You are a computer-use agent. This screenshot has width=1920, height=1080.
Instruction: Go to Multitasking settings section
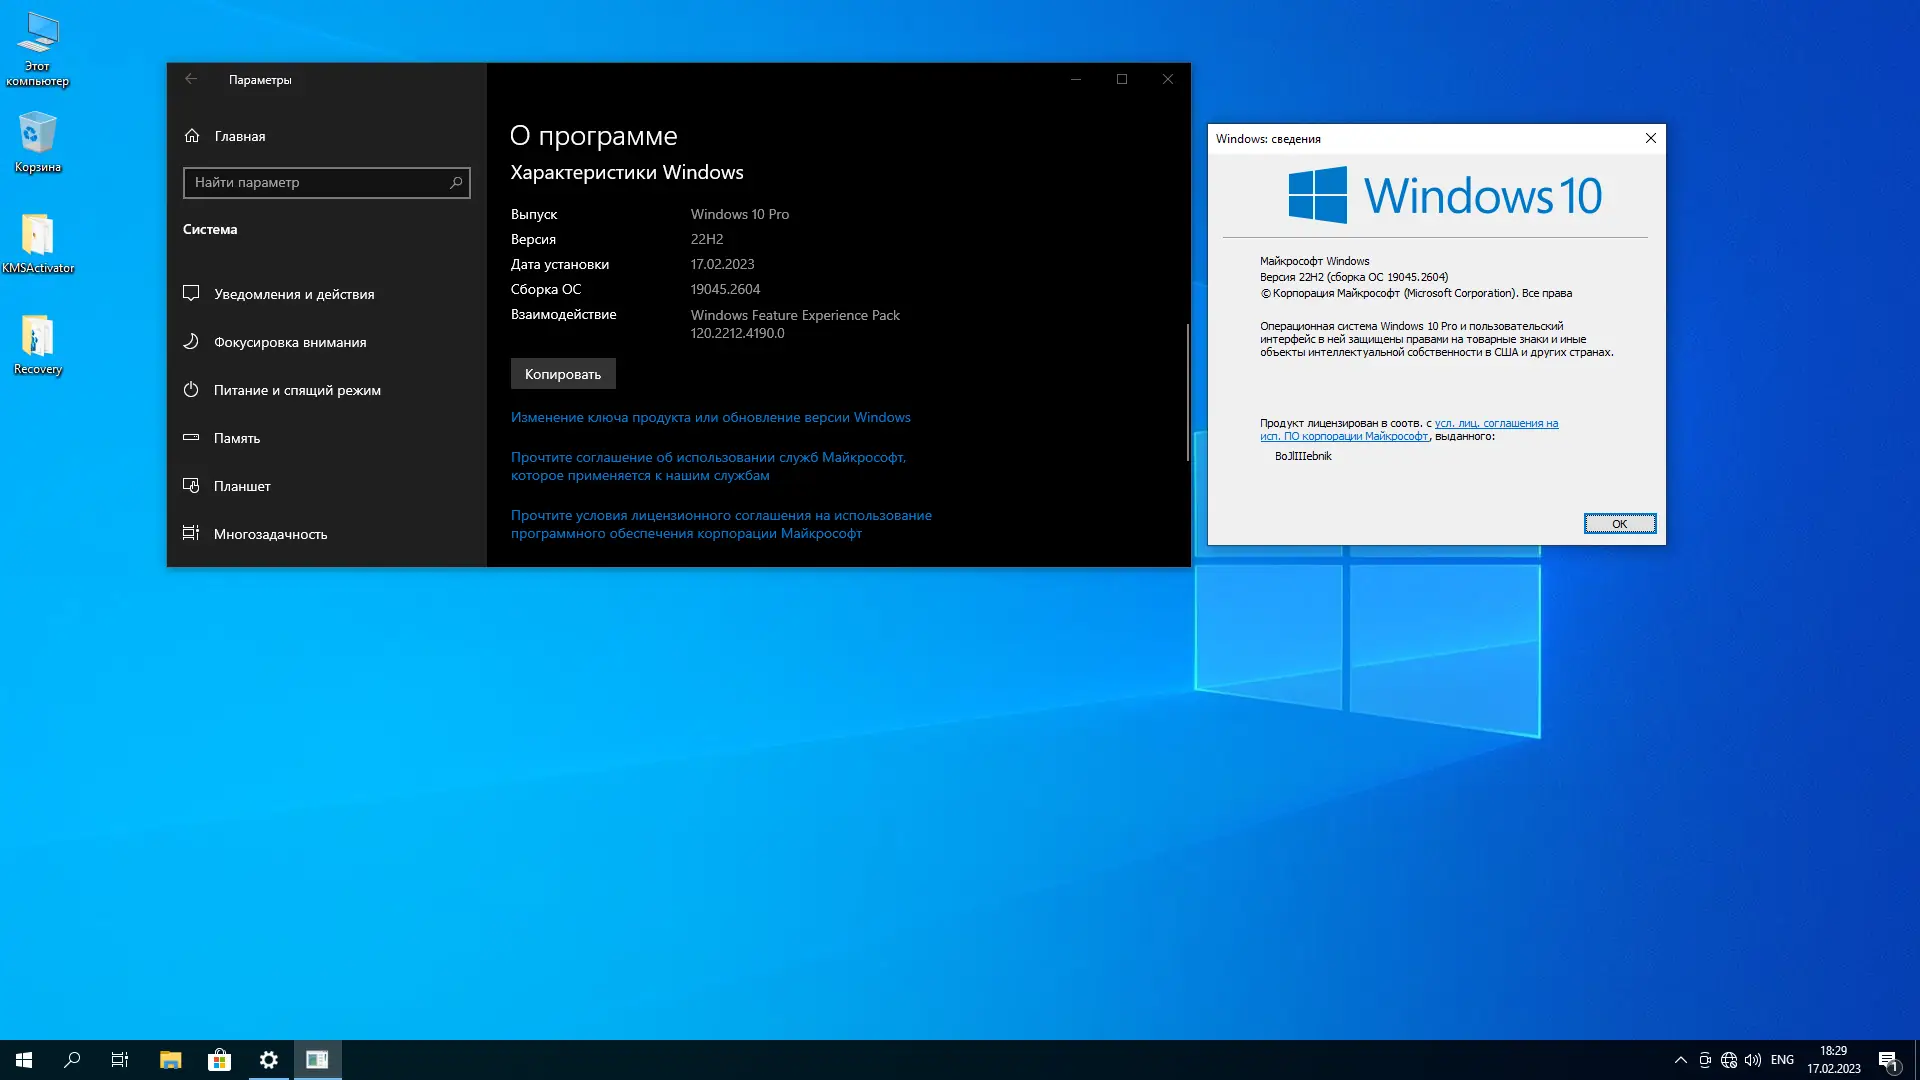(x=270, y=534)
